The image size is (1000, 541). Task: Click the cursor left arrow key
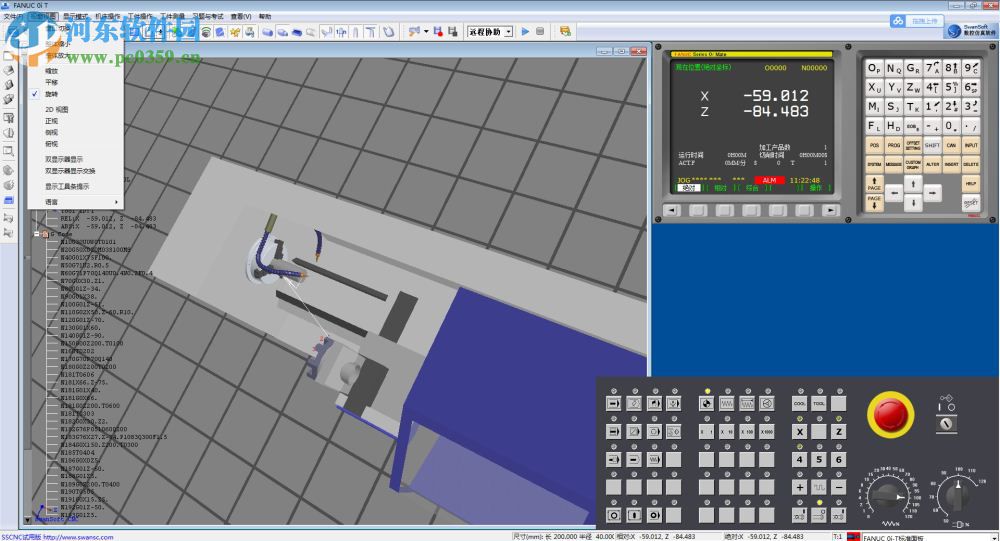click(x=894, y=192)
